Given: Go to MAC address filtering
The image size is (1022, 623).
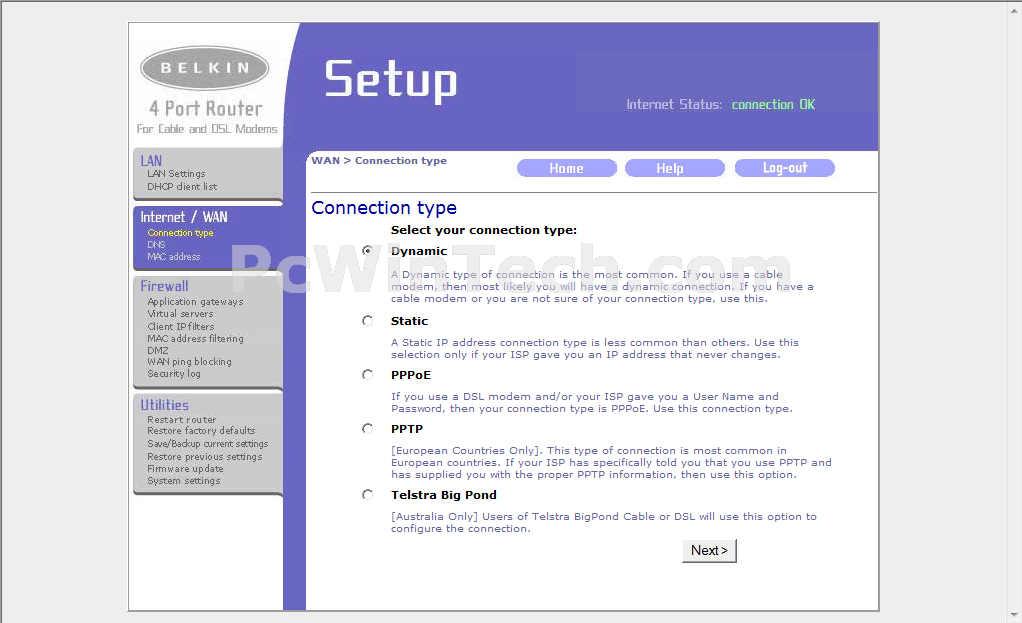Looking at the screenshot, I should point(195,339).
